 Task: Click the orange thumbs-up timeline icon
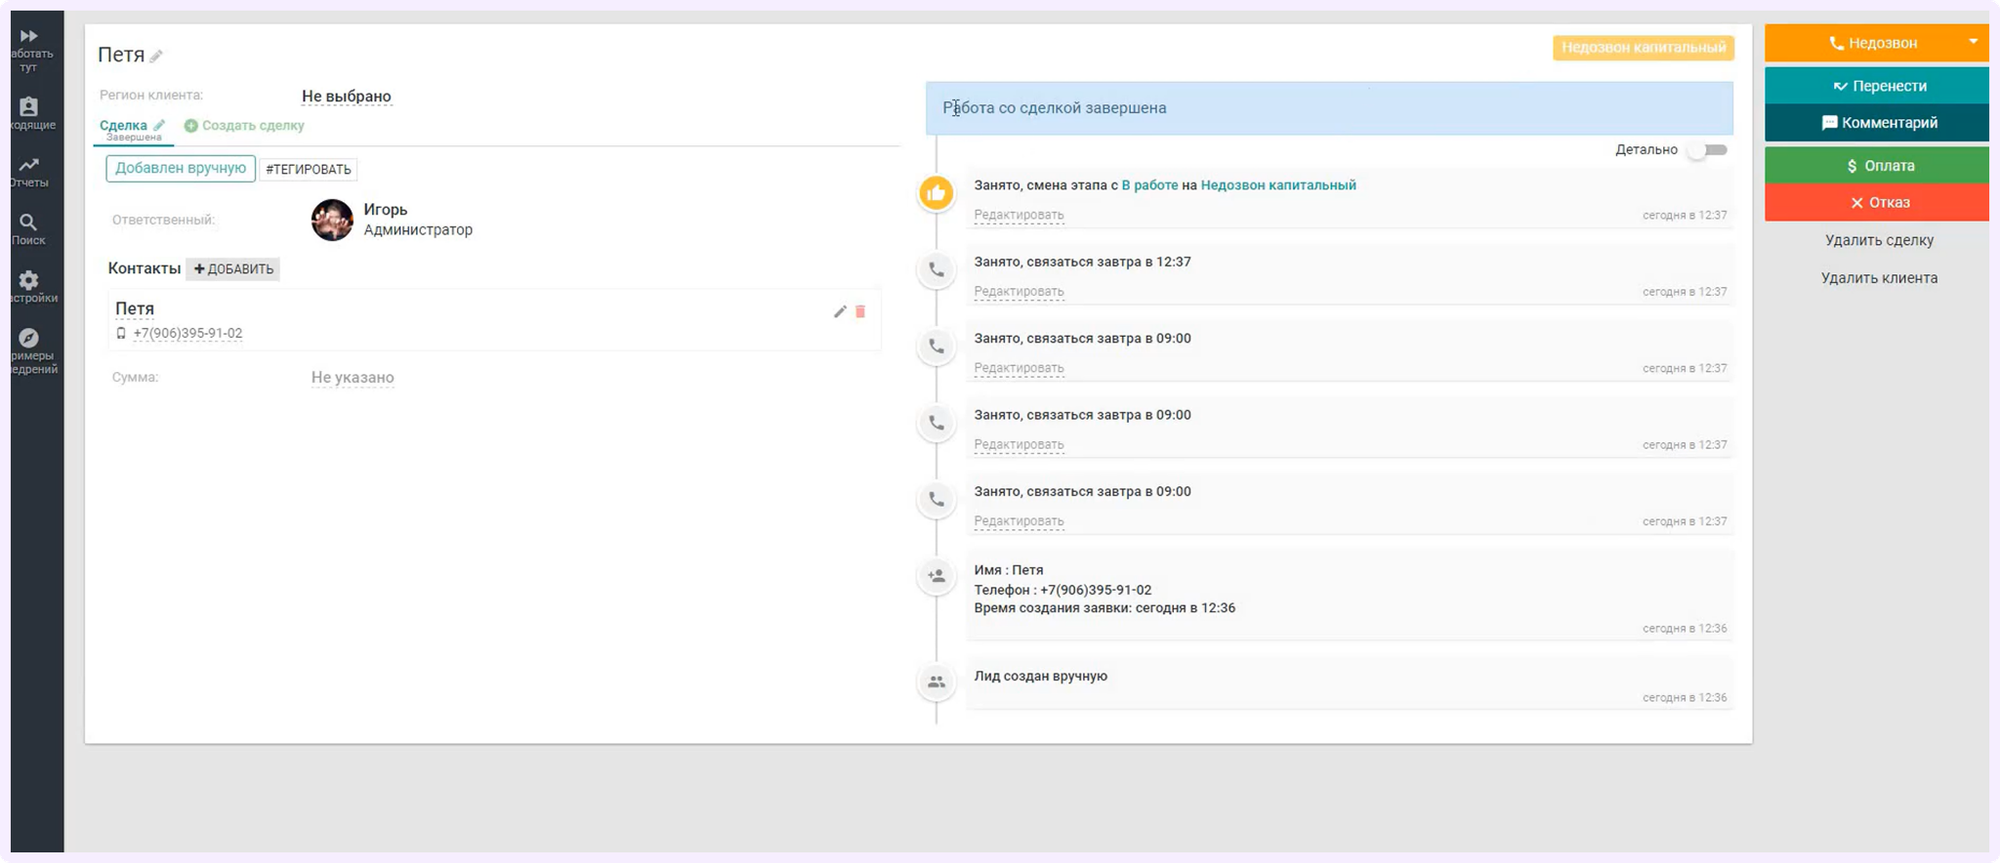click(x=937, y=193)
